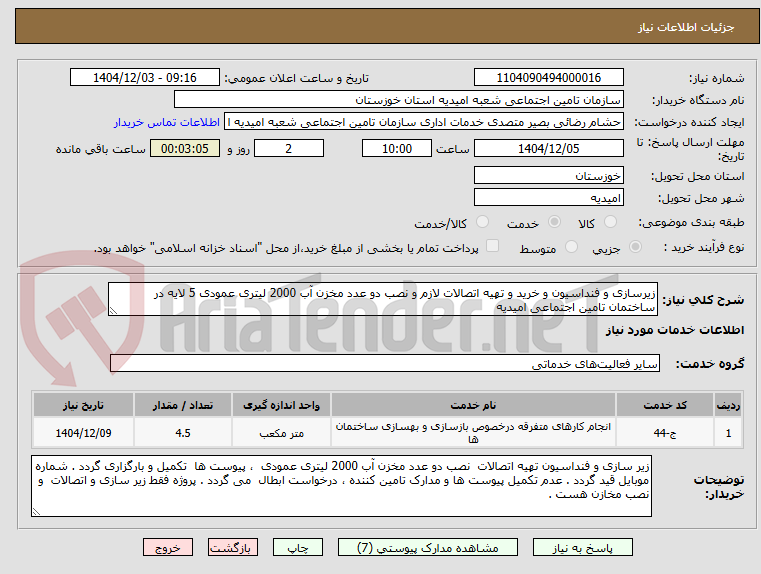The width and height of the screenshot is (761, 574).
Task: Click the بازگشت back button
Action: (232, 547)
